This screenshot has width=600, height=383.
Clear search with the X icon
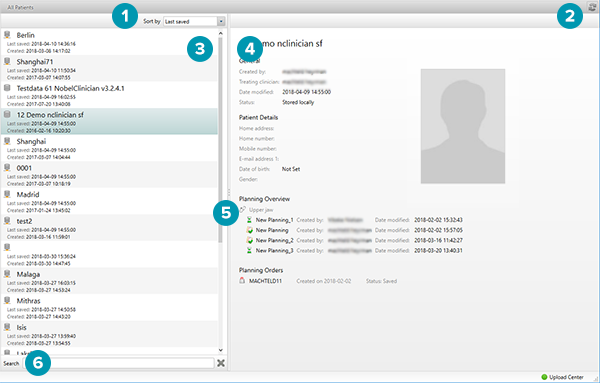click(x=221, y=363)
